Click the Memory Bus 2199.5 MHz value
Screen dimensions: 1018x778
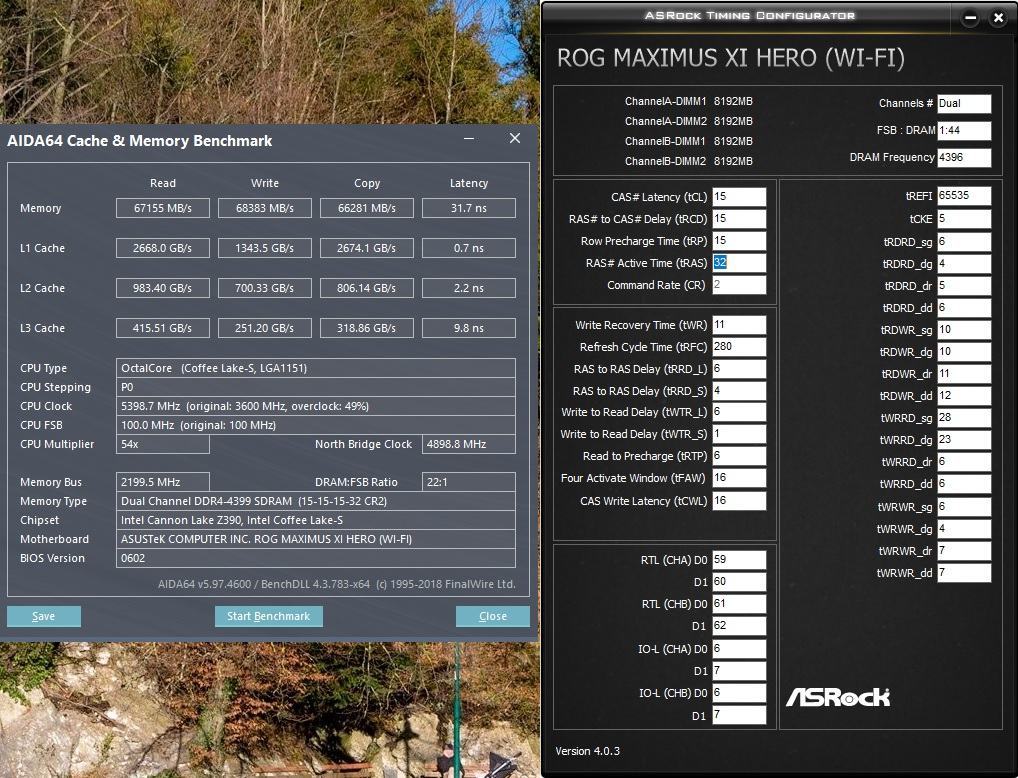163,482
